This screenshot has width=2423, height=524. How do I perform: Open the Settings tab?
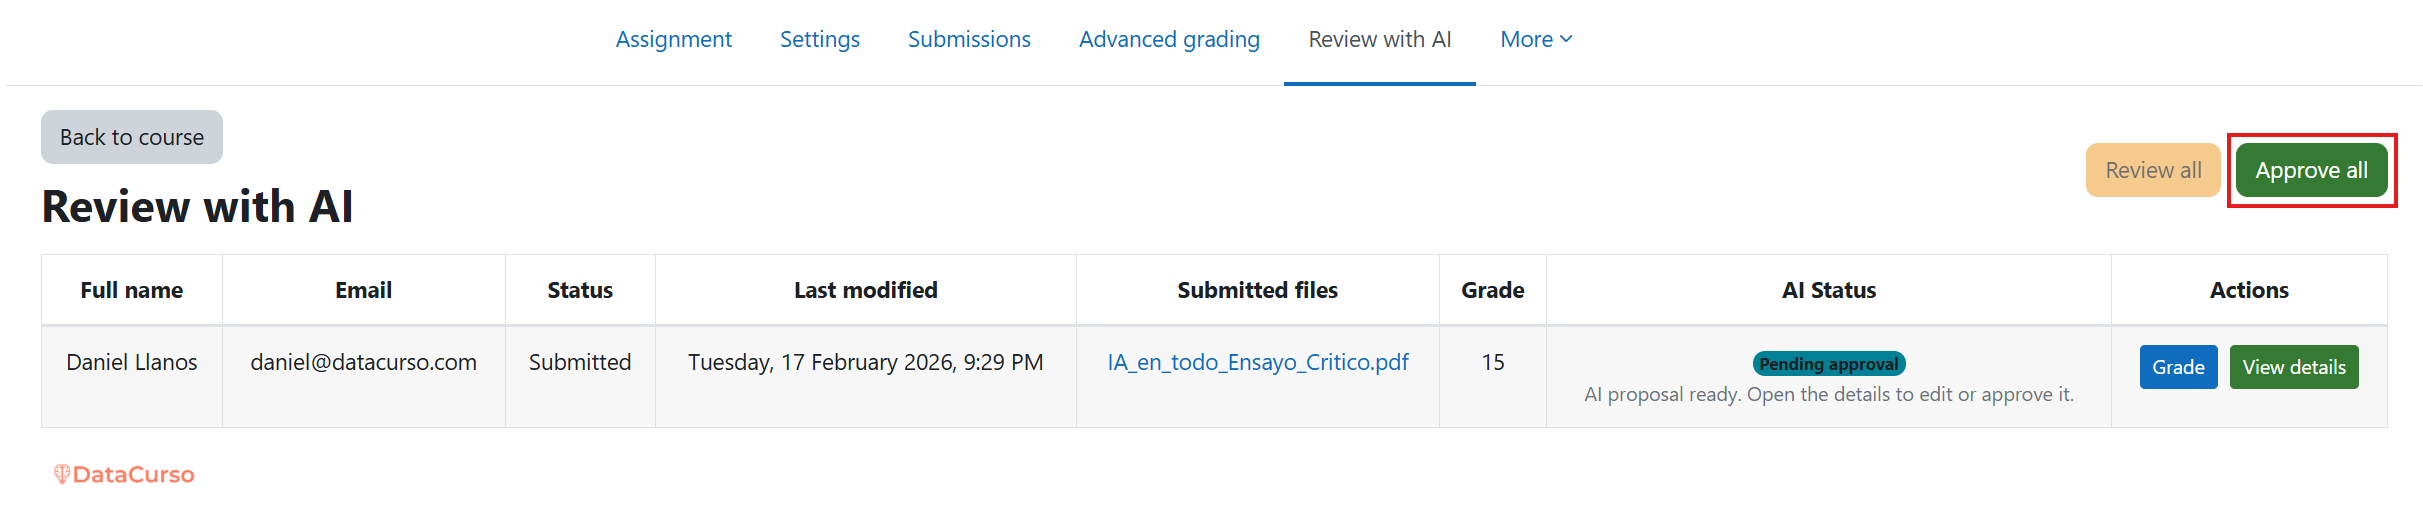[x=819, y=39]
